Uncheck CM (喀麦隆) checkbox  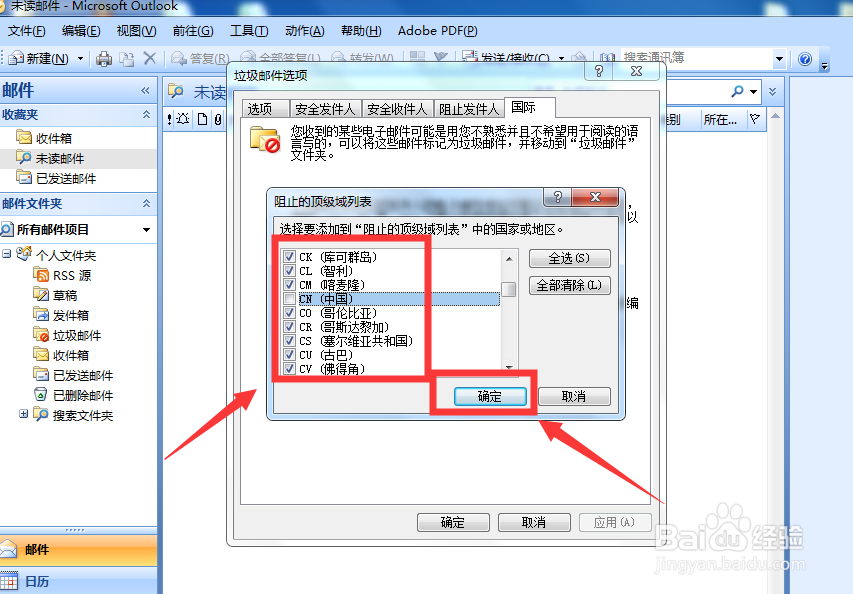pos(289,285)
